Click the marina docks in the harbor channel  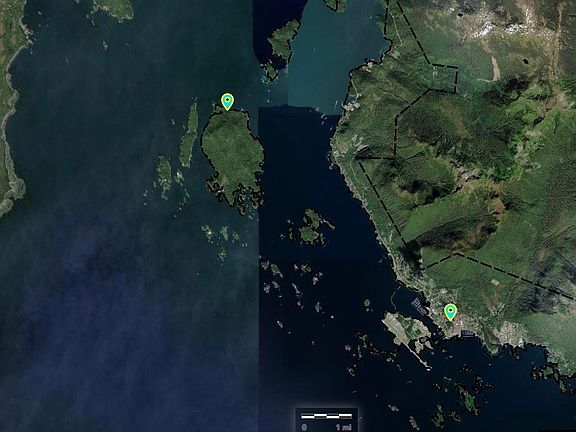[419, 306]
